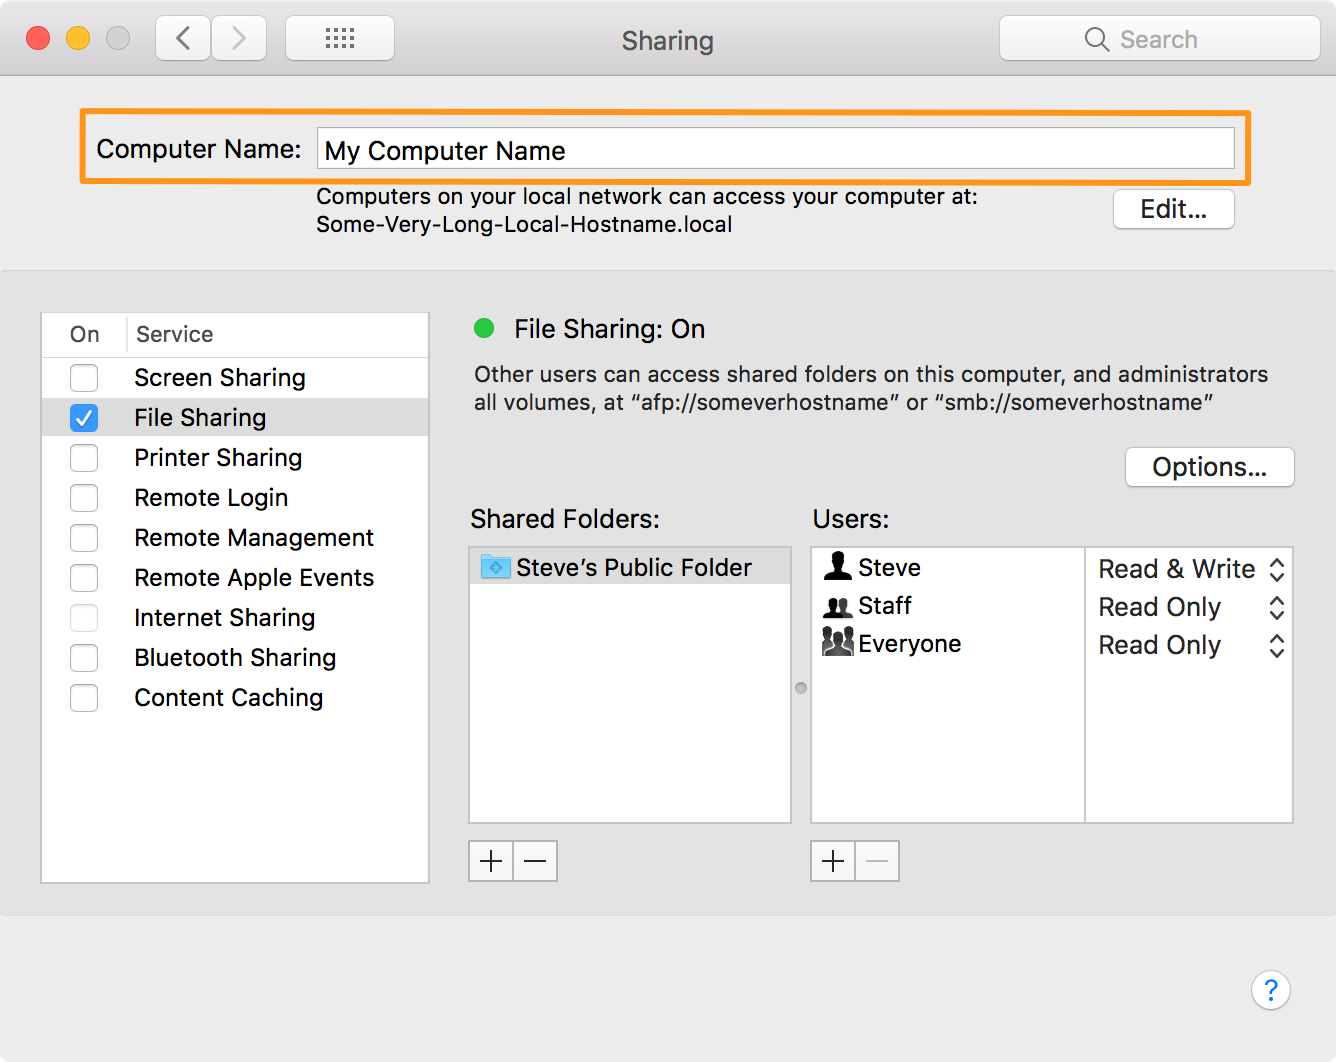Click the Everyone group icon
Viewport: 1336px width, 1062px height.
coord(837,642)
